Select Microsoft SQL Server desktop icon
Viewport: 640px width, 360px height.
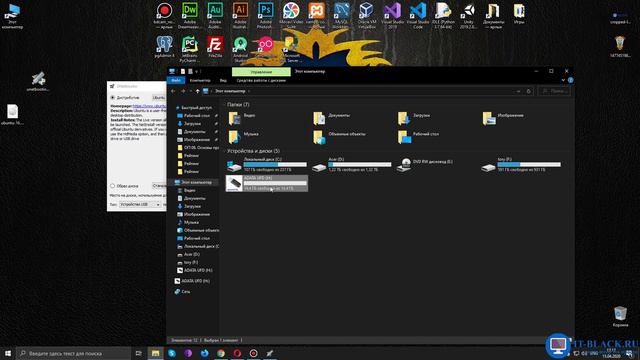click(291, 49)
